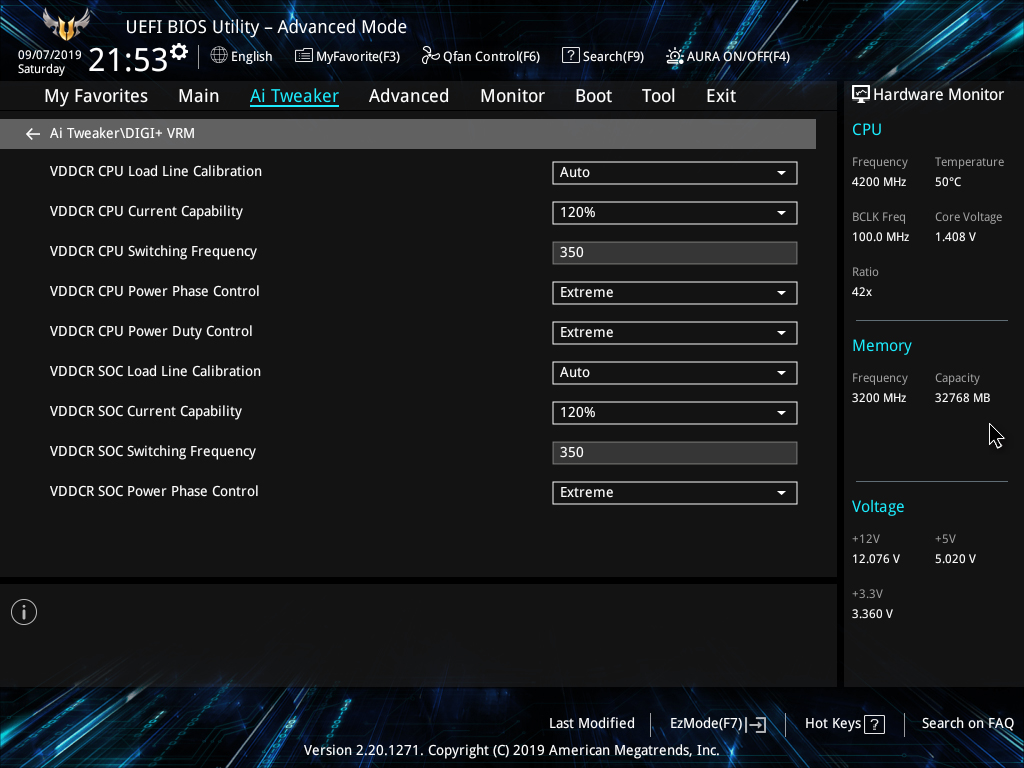Select VDDCR SOC Switching Frequency label
1024x768 pixels.
(152, 451)
